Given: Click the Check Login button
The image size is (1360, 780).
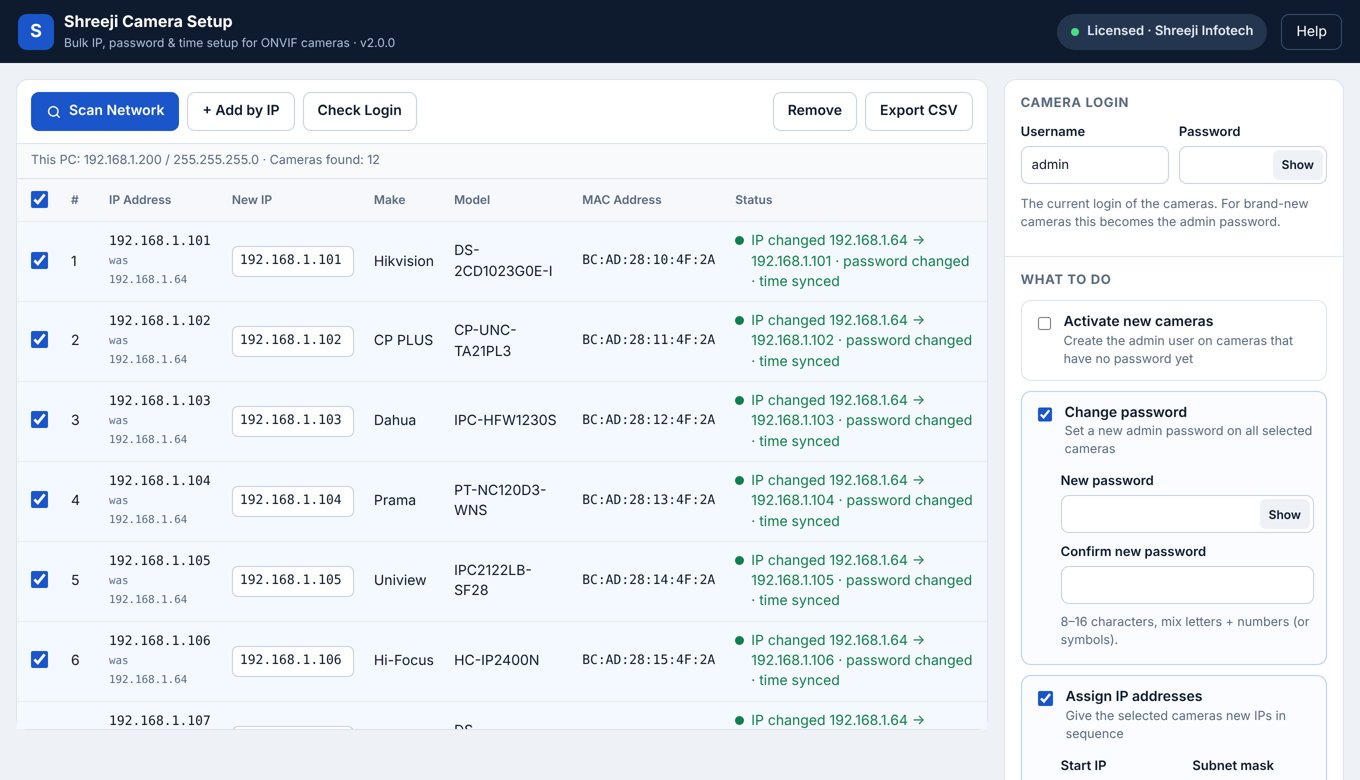Looking at the screenshot, I should point(359,111).
